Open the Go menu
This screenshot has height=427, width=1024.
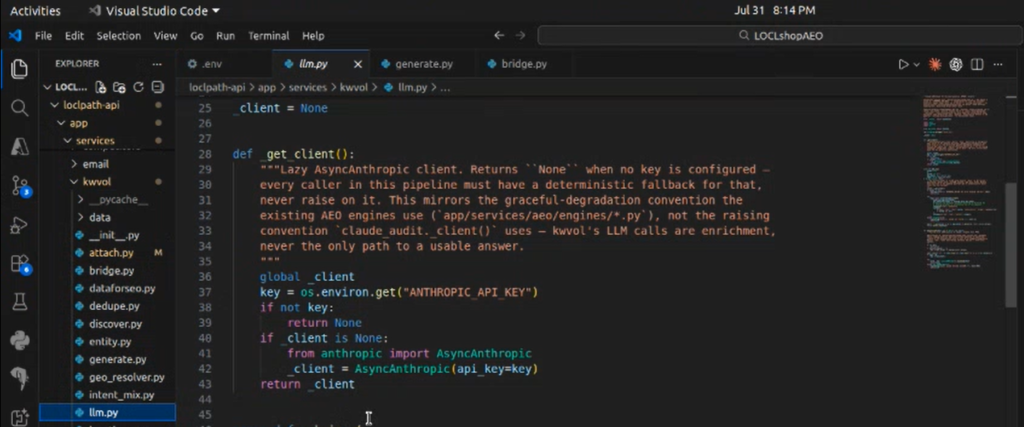point(197,36)
